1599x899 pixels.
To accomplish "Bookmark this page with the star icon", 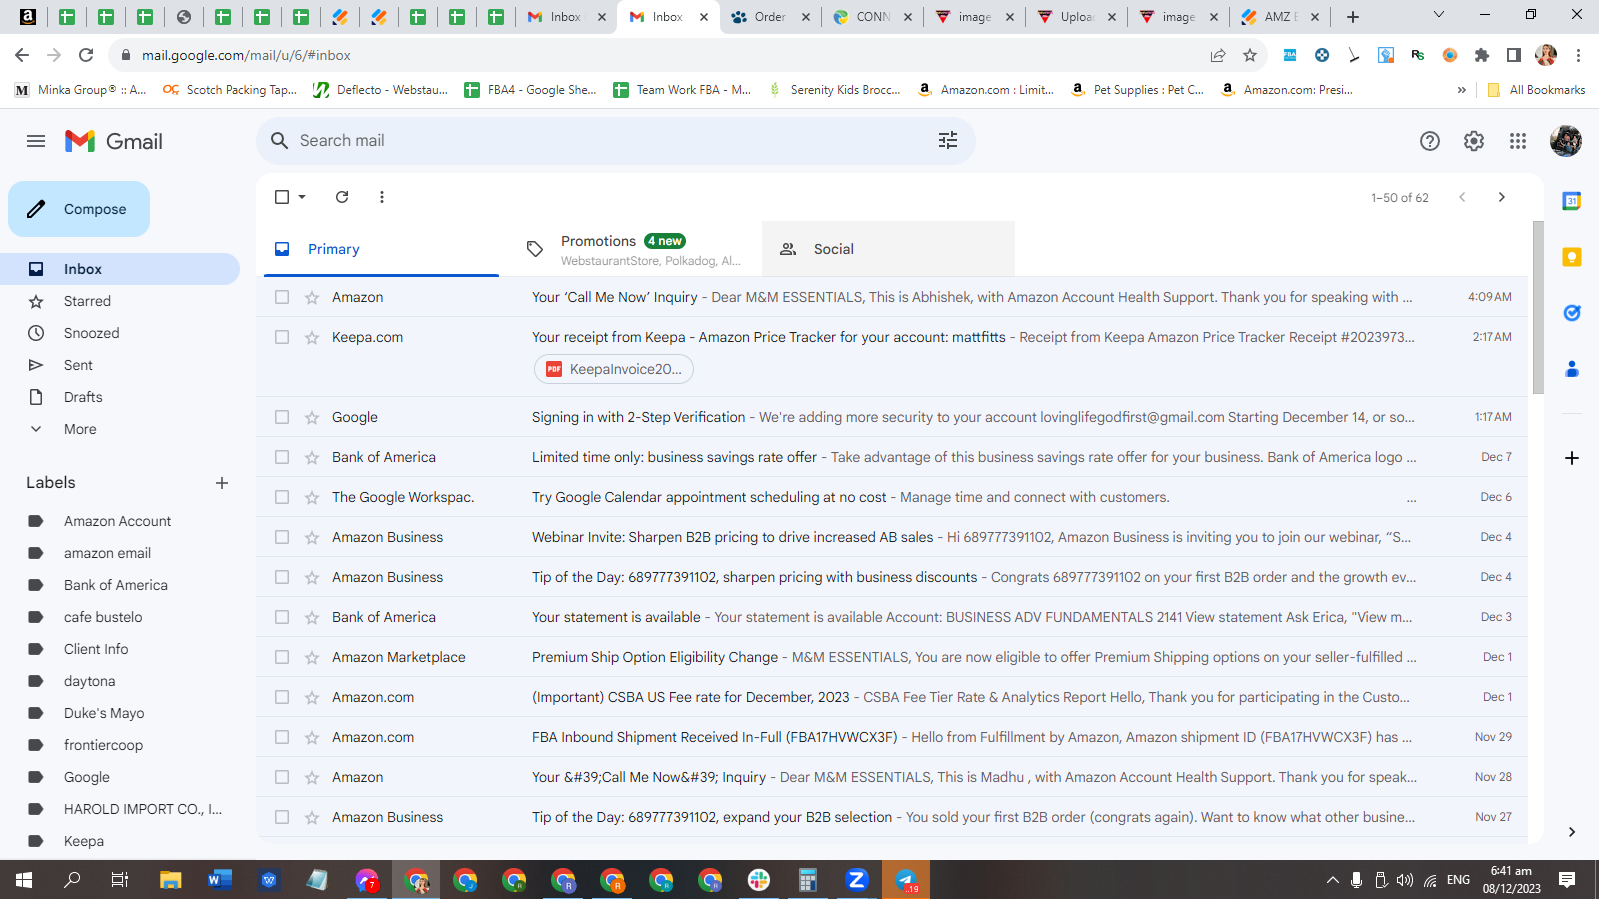I will 1250,55.
